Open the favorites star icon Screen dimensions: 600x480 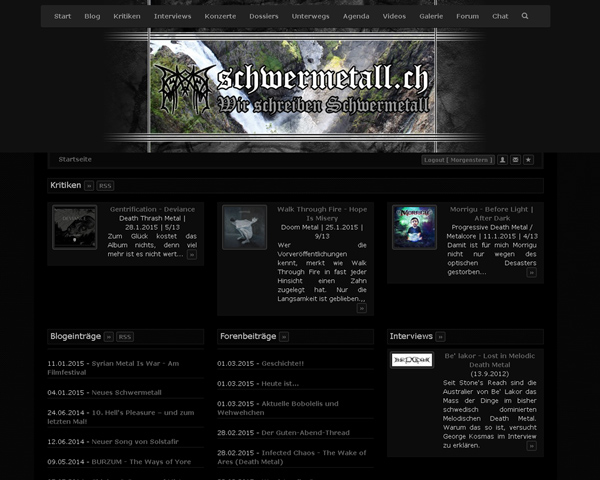pos(528,160)
